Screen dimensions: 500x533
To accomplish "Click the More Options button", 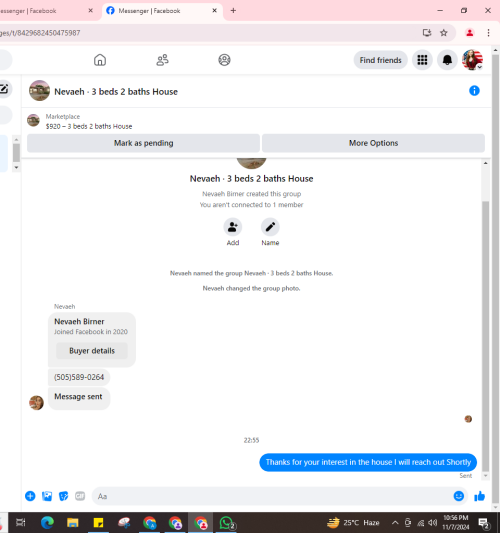I will (x=373, y=143).
